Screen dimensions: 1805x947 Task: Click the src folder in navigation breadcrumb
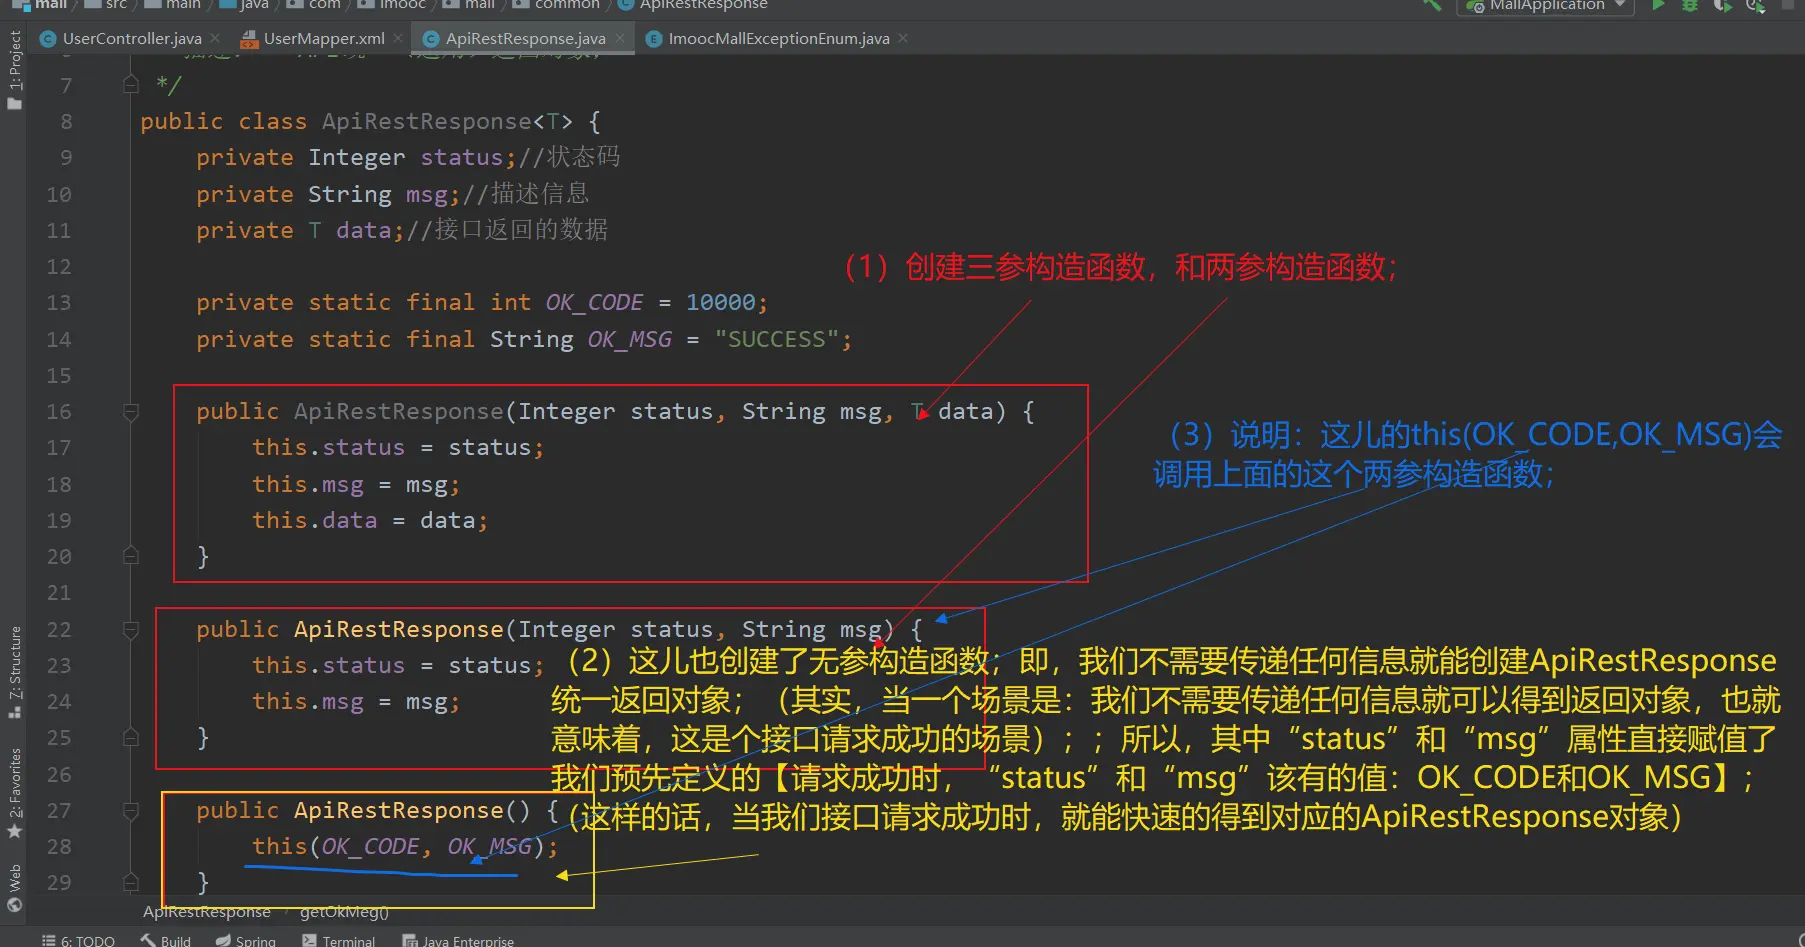(x=106, y=5)
